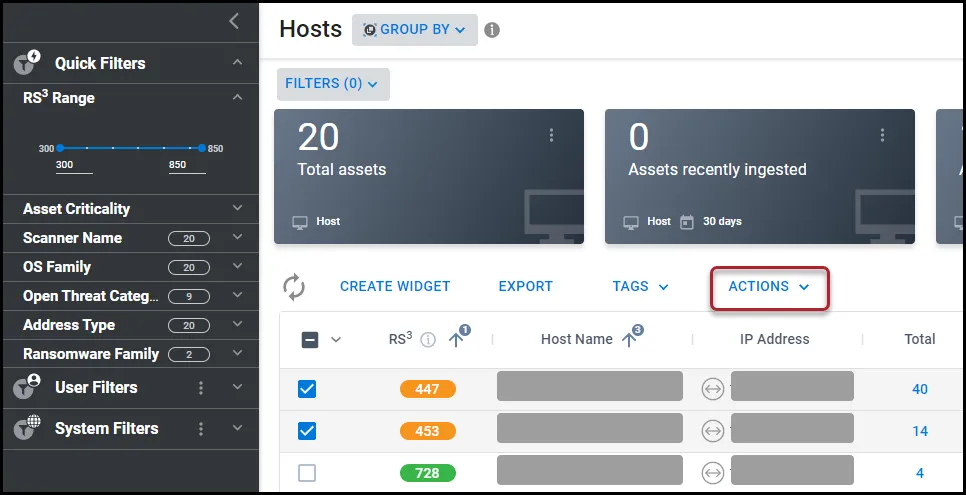Open User Filters three-dot menu
Image resolution: width=966 pixels, height=495 pixels.
click(x=201, y=388)
